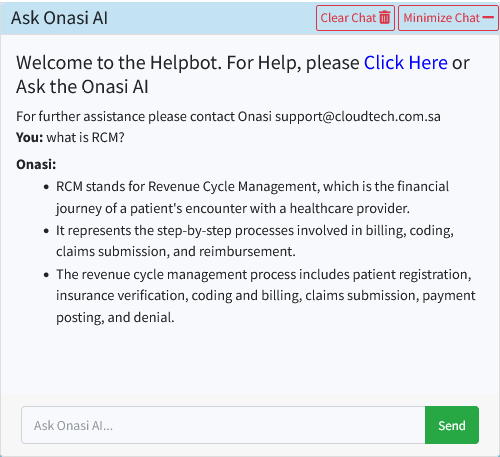
Task: Select the bullet about Revenue Cycle Management definition
Action: 252,197
